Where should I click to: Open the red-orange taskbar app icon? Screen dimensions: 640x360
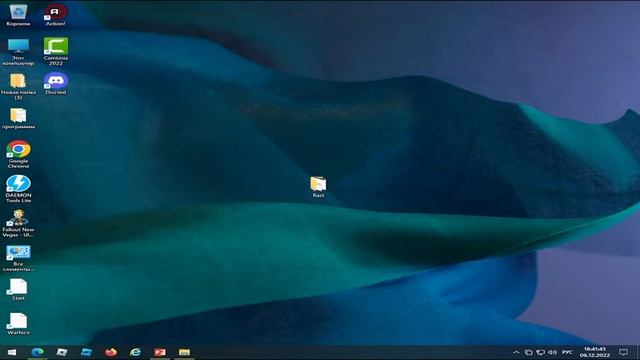[111, 352]
